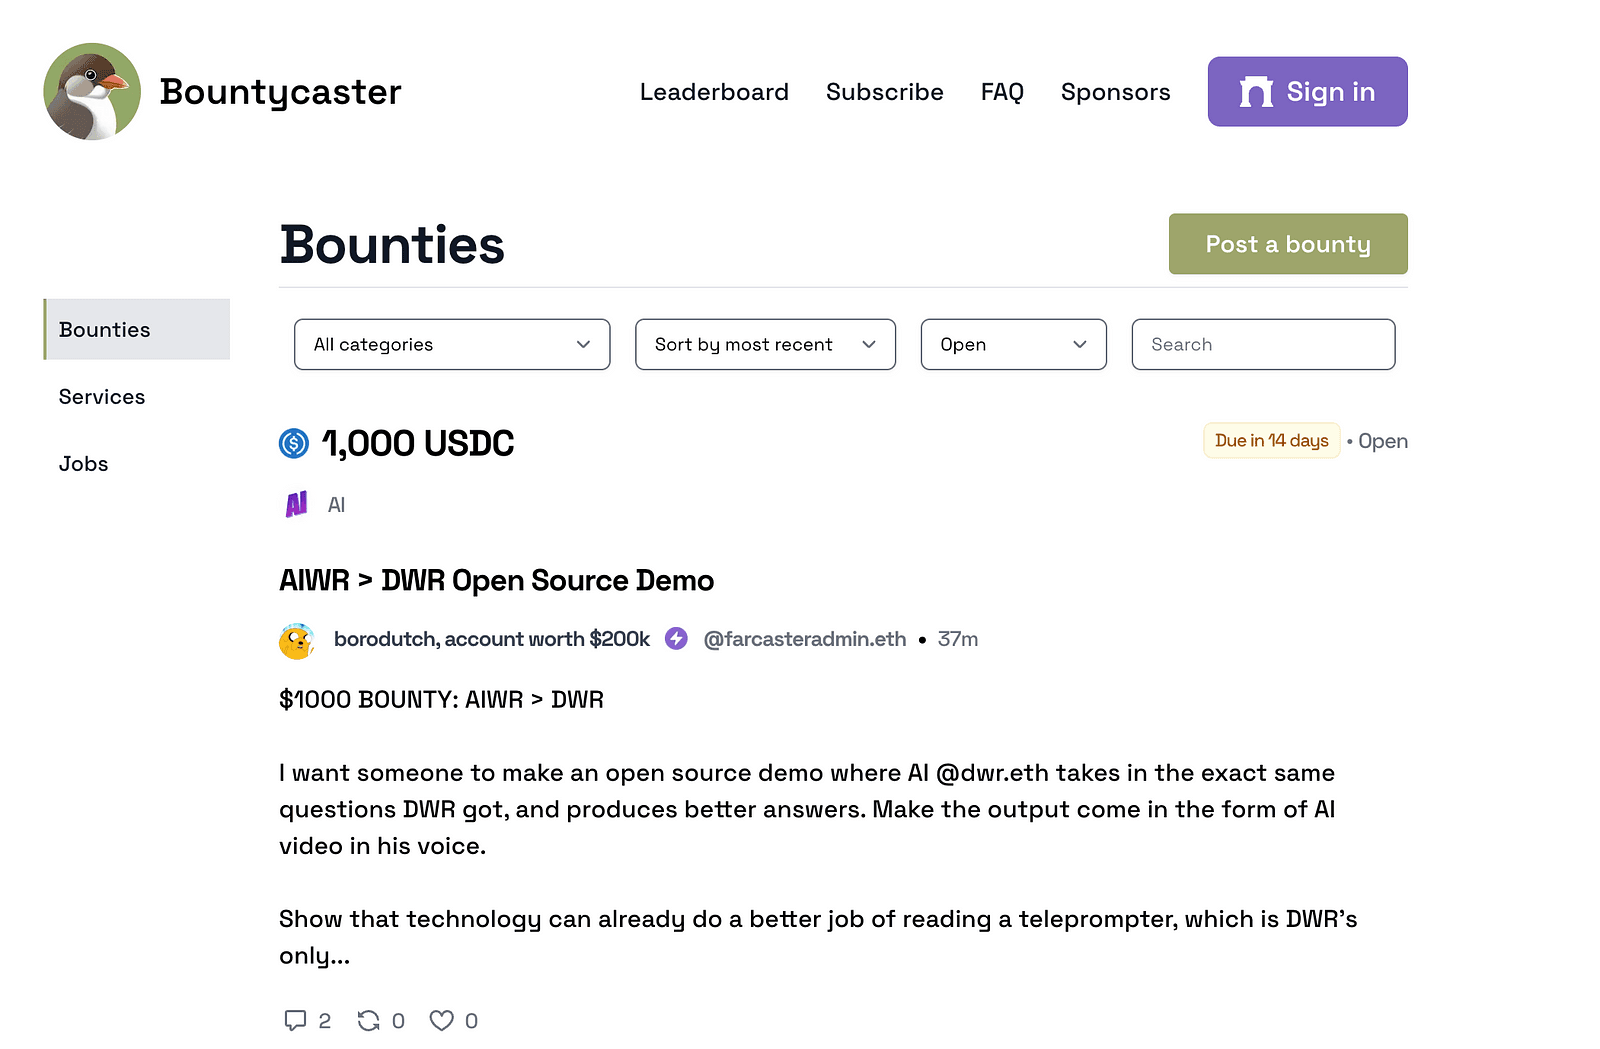Open the AIWR > DWR Open Source Demo title
The height and width of the screenshot is (1049, 1600).
tap(497, 580)
